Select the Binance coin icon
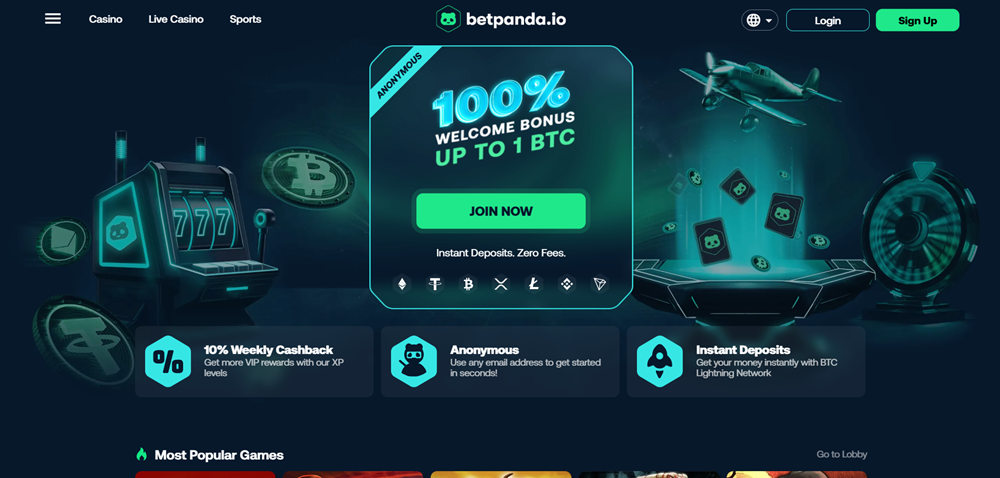Image resolution: width=1000 pixels, height=478 pixels. point(567,284)
